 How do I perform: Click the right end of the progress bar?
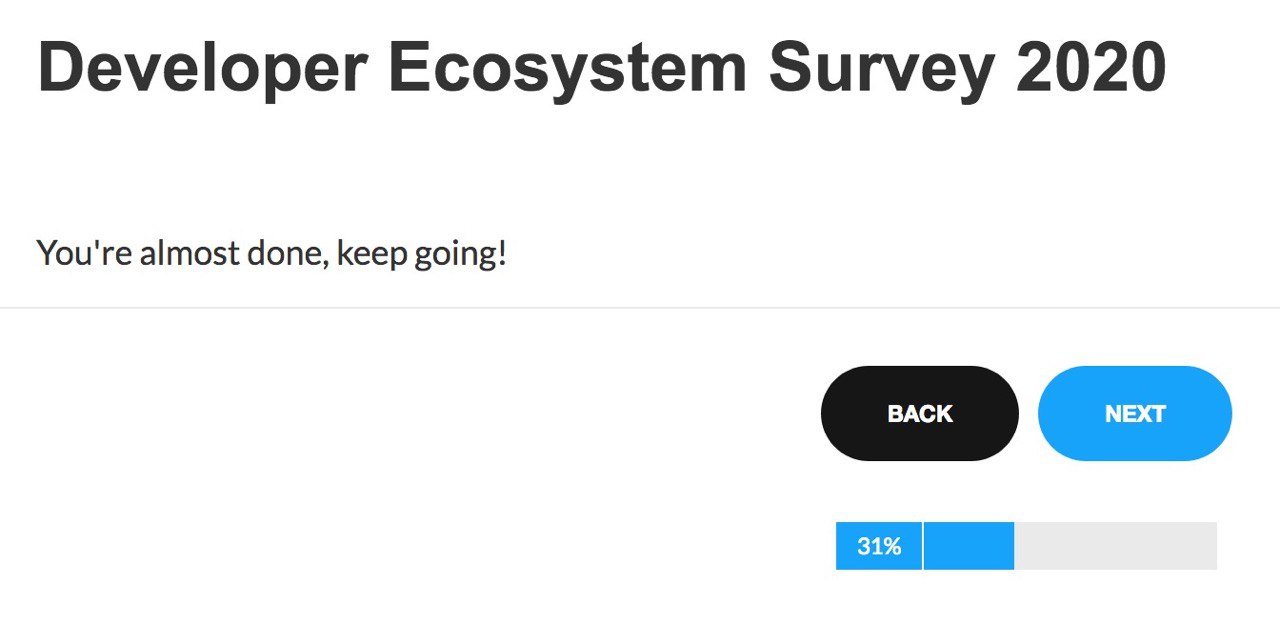click(1212, 546)
